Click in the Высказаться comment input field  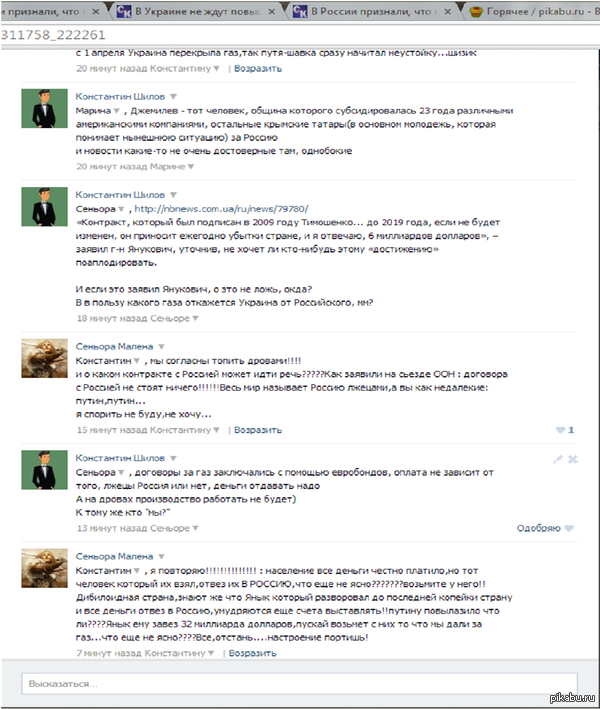click(299, 684)
